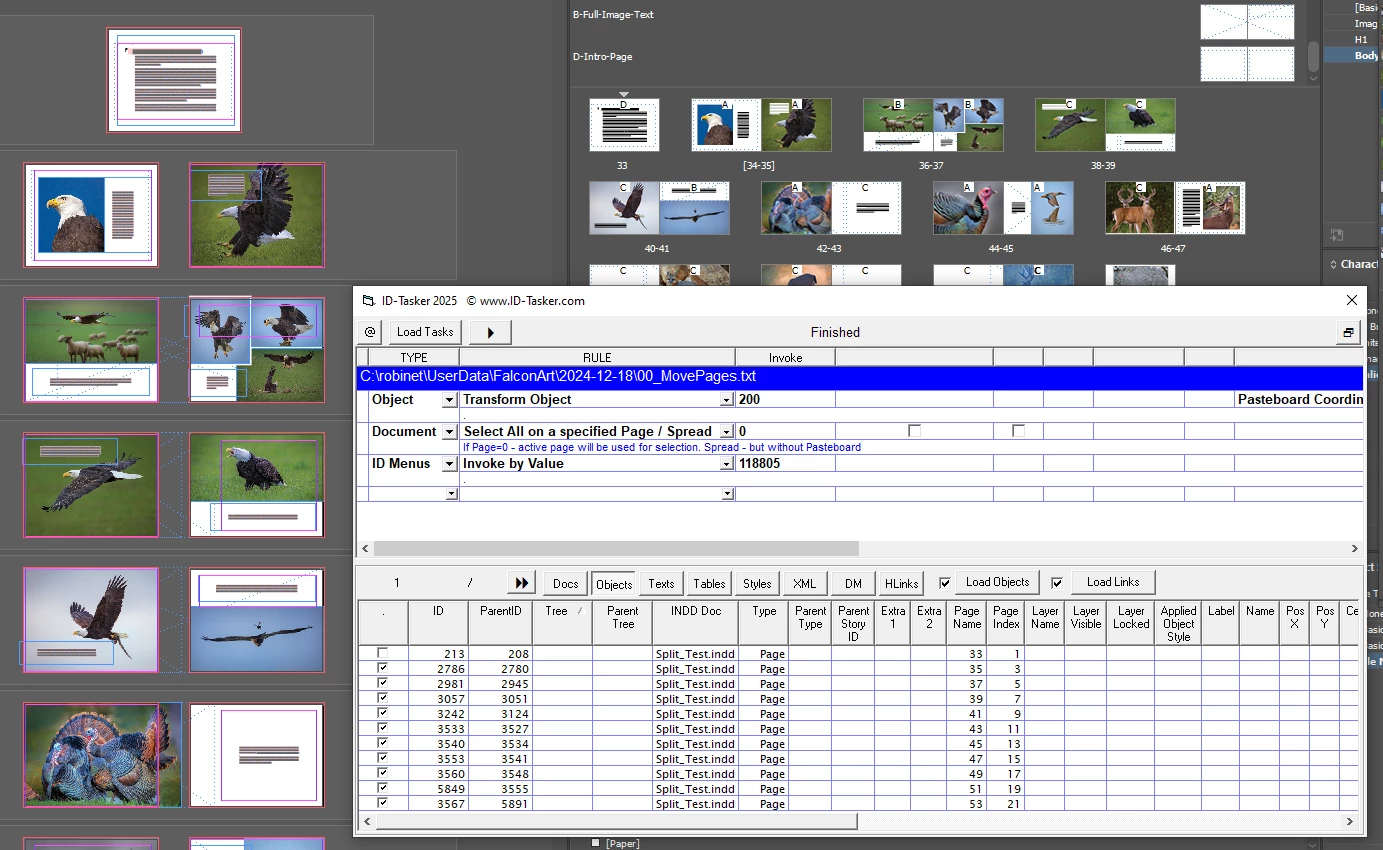Click the ID cell 3567 in the table
The width and height of the screenshot is (1383, 850).
click(x=438, y=804)
